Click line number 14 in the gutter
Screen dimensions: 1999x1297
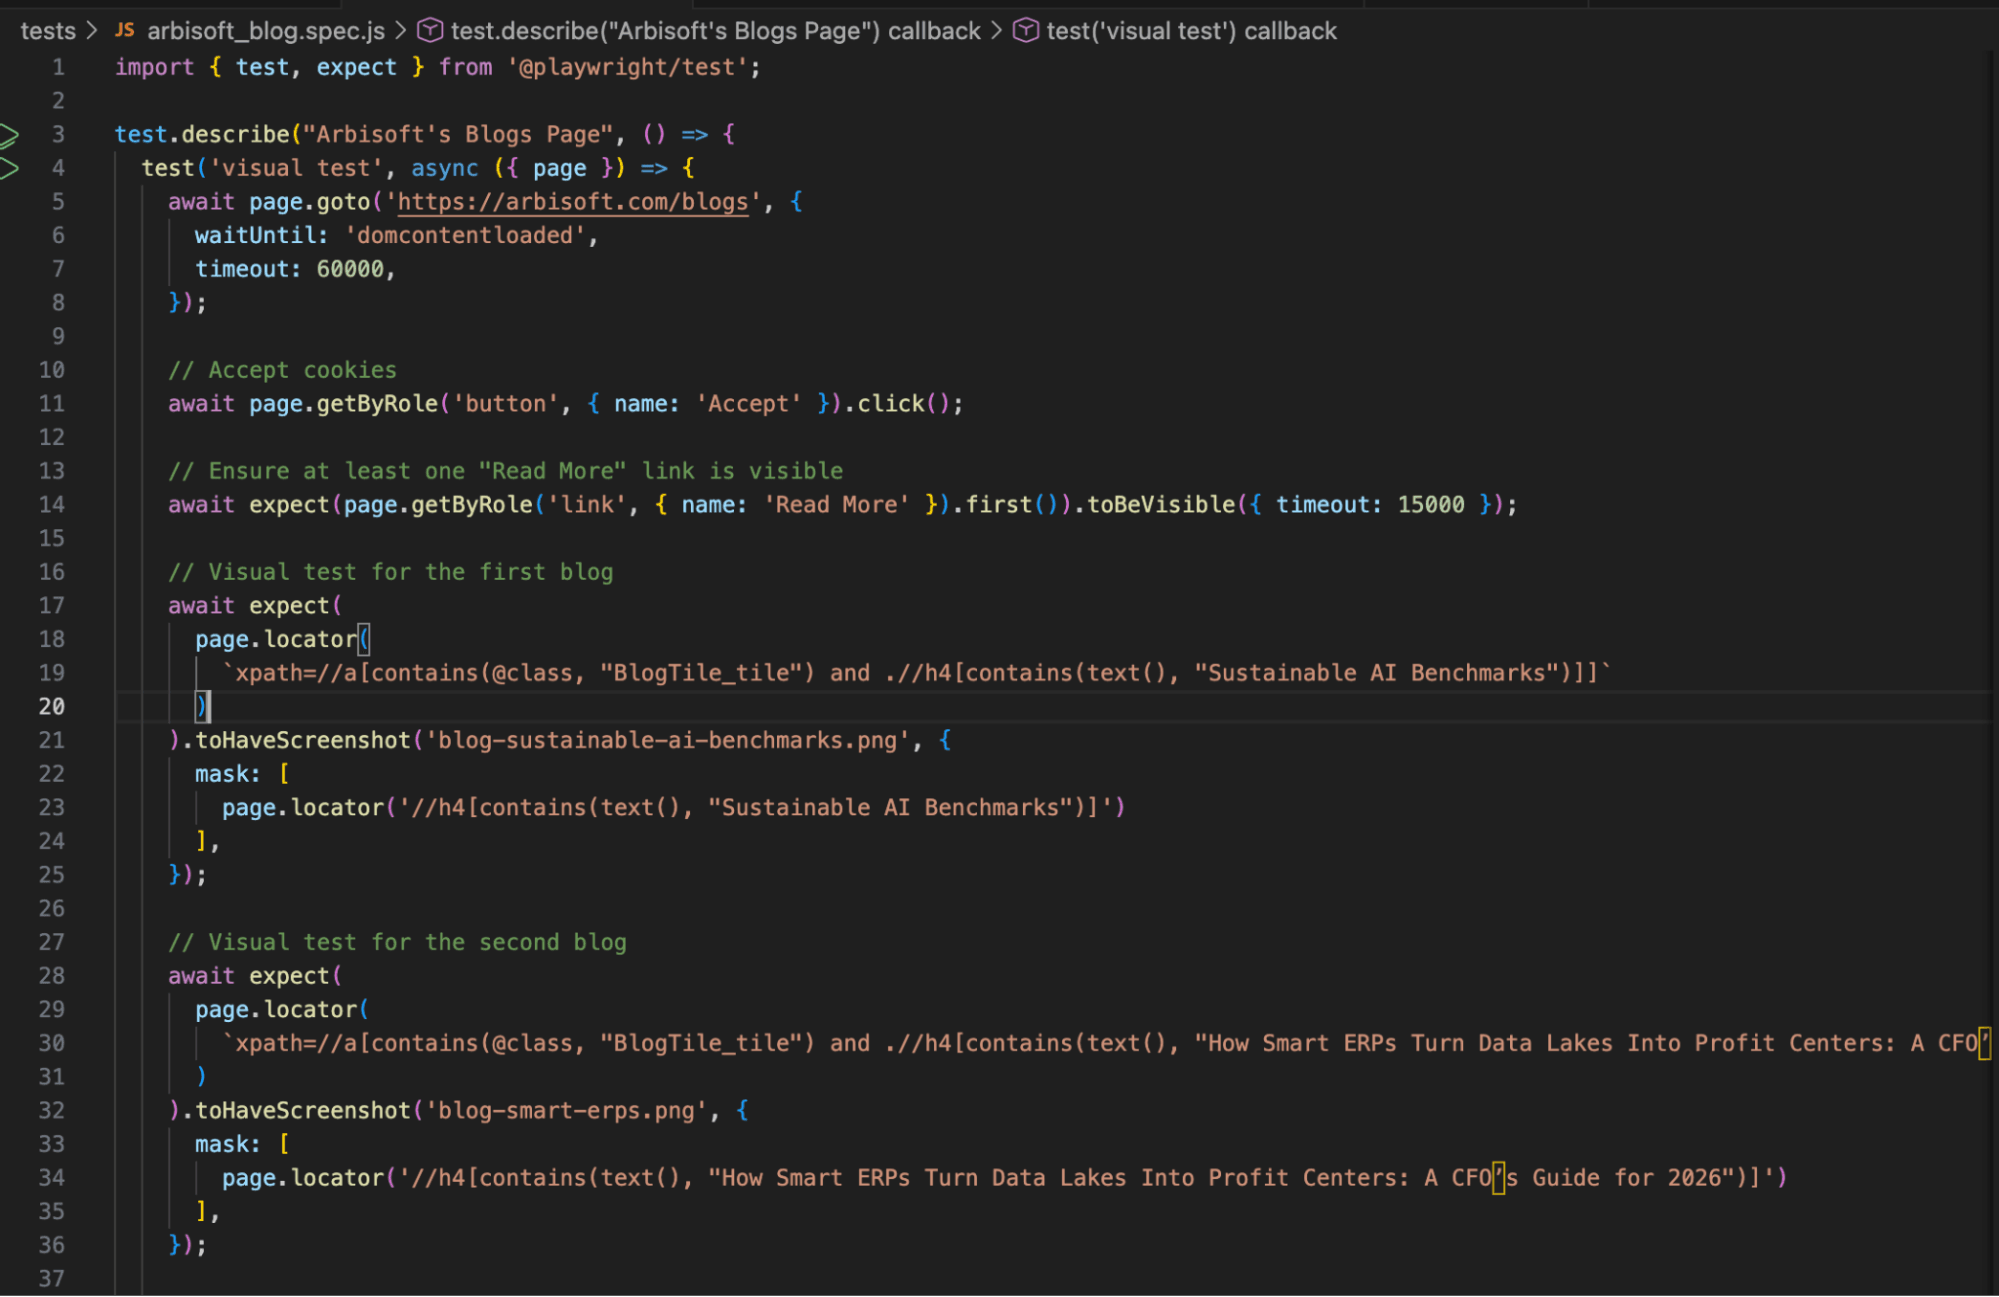click(x=52, y=504)
